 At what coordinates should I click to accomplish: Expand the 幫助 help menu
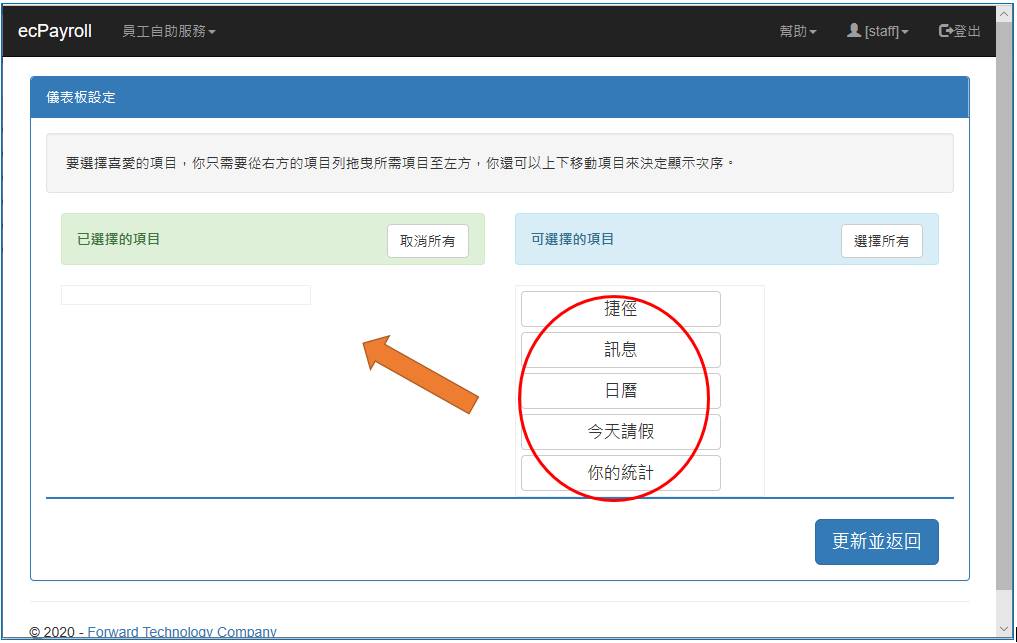[797, 31]
